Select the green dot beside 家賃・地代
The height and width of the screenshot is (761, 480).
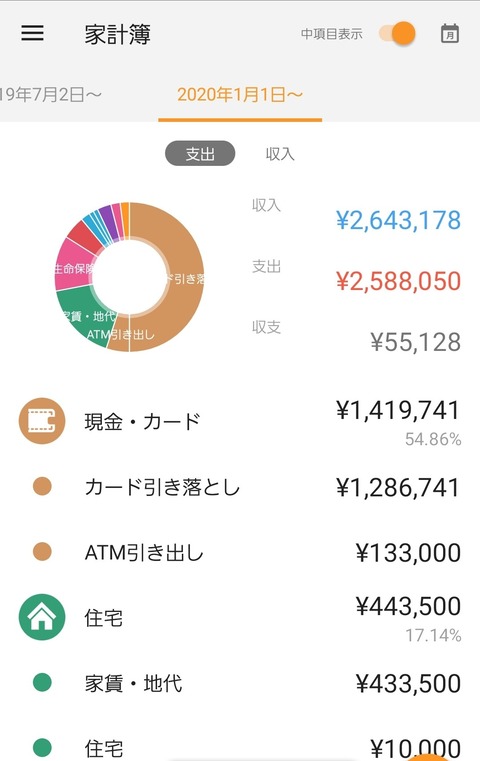pos(42,682)
